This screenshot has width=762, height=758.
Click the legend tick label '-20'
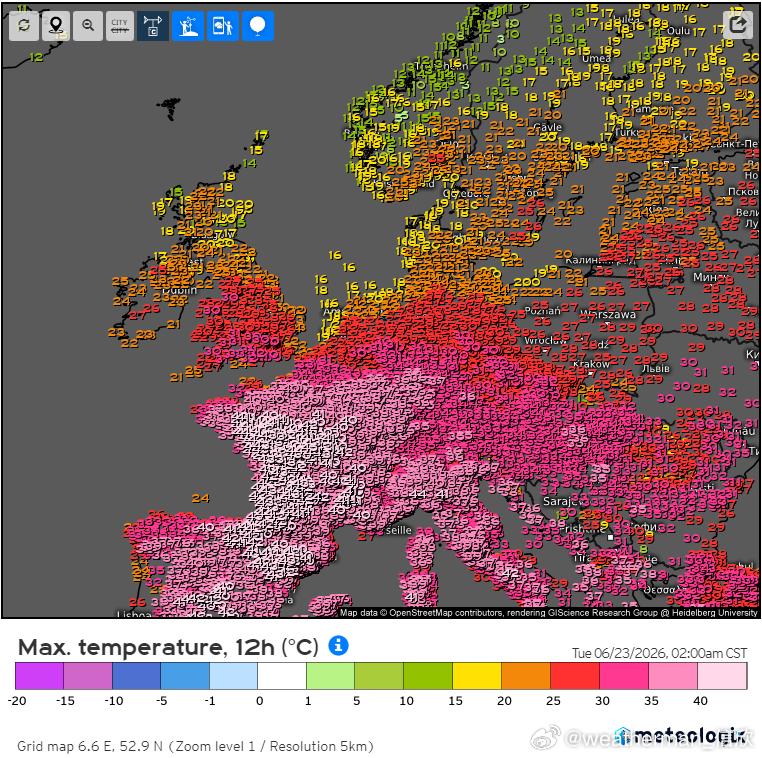tap(17, 701)
